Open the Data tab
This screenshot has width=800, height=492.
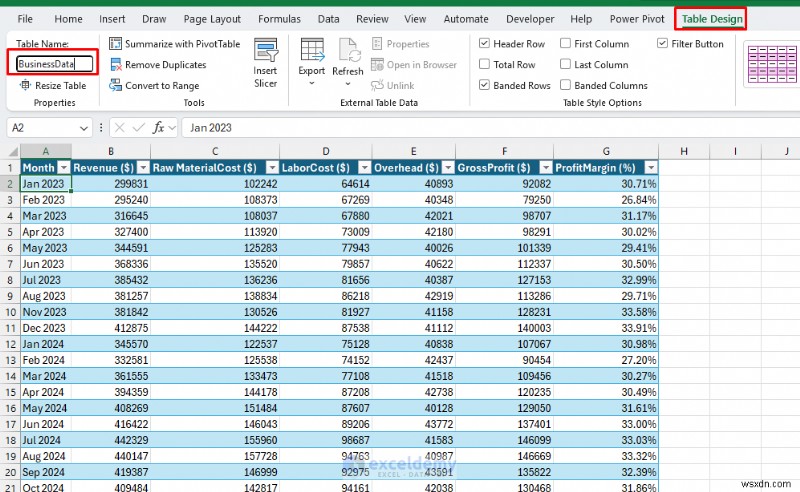click(329, 19)
